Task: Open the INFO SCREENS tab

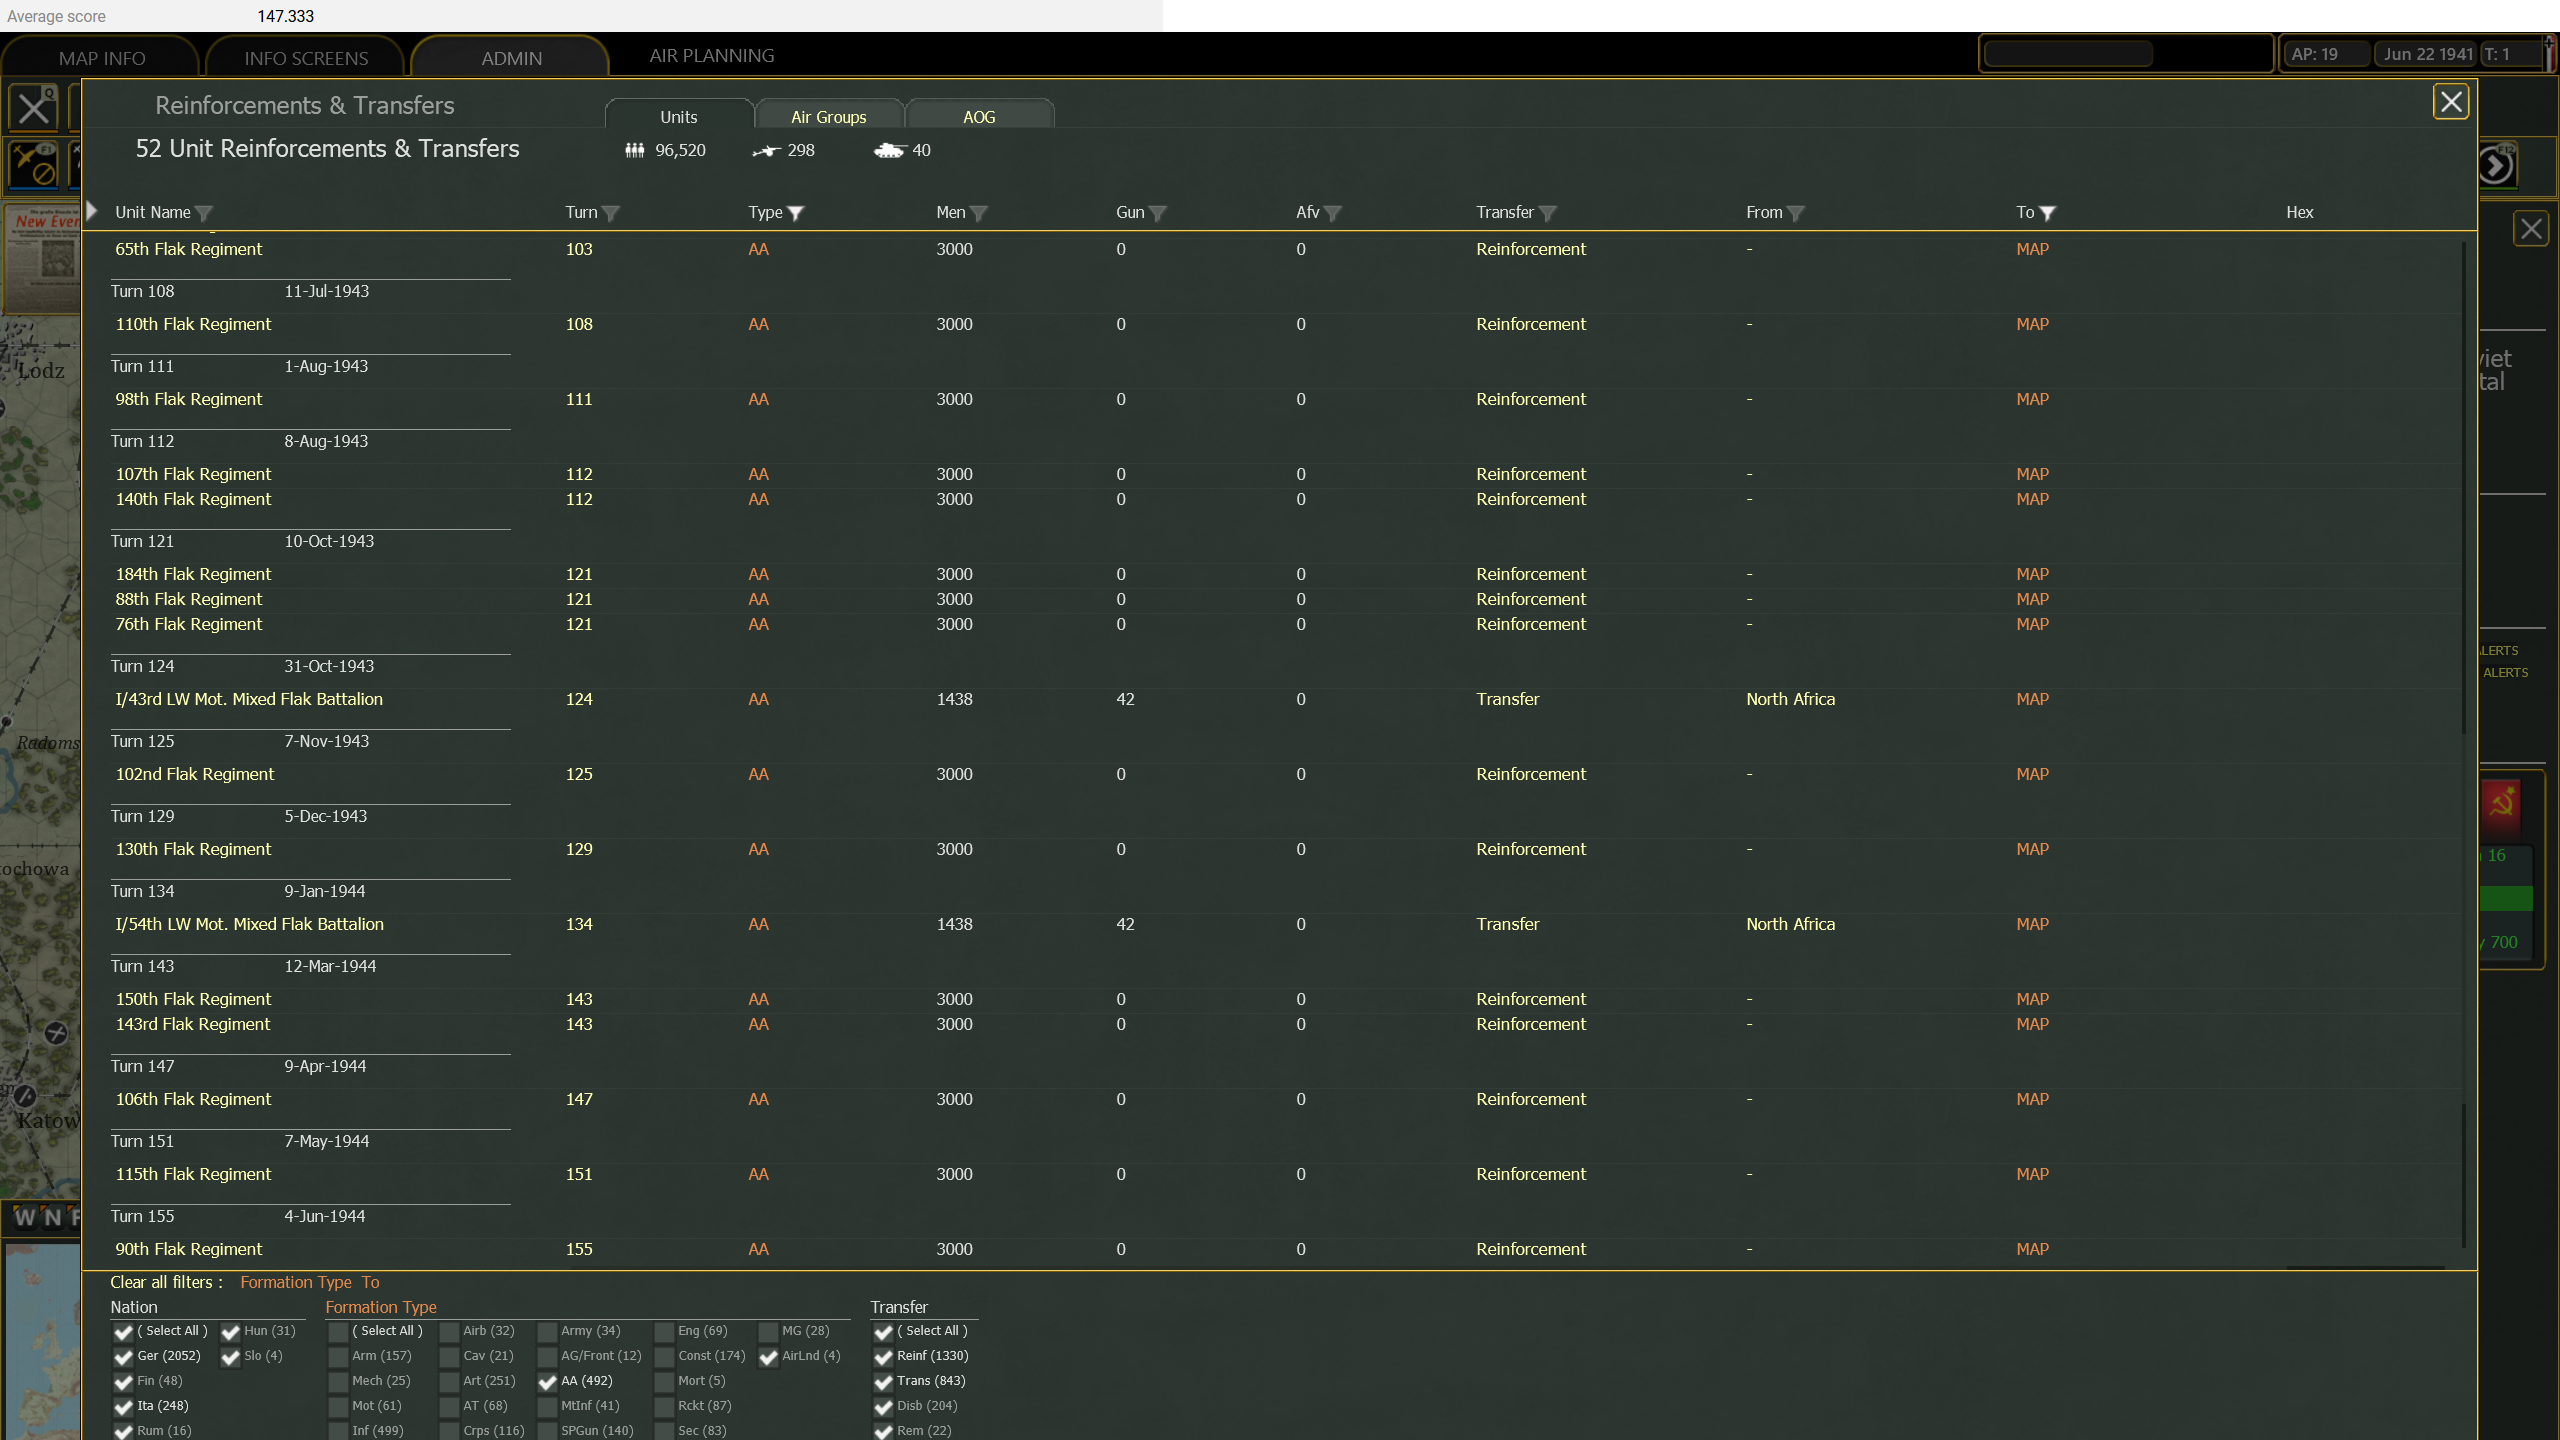Action: 306,58
